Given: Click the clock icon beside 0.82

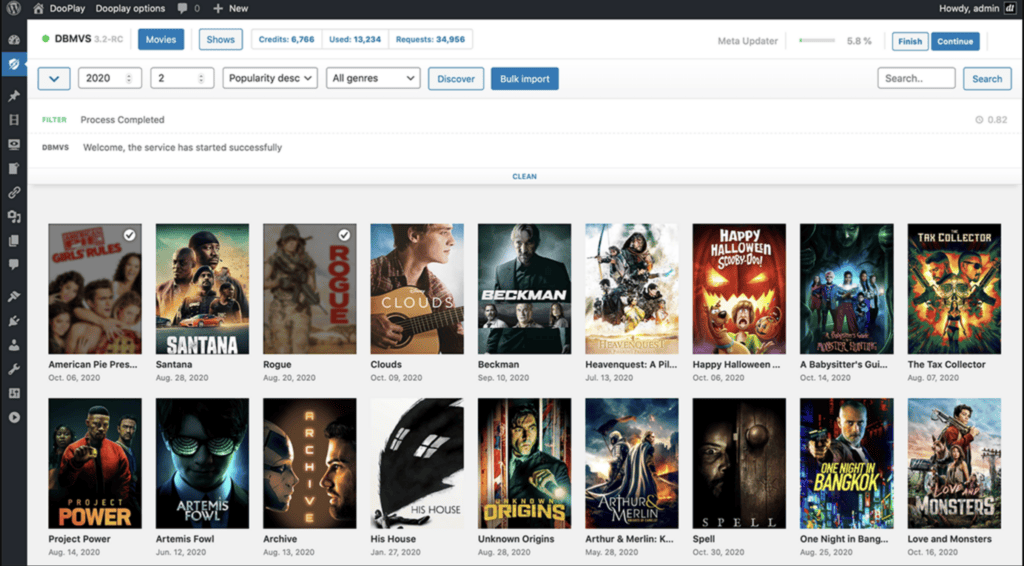Looking at the screenshot, I should [979, 120].
